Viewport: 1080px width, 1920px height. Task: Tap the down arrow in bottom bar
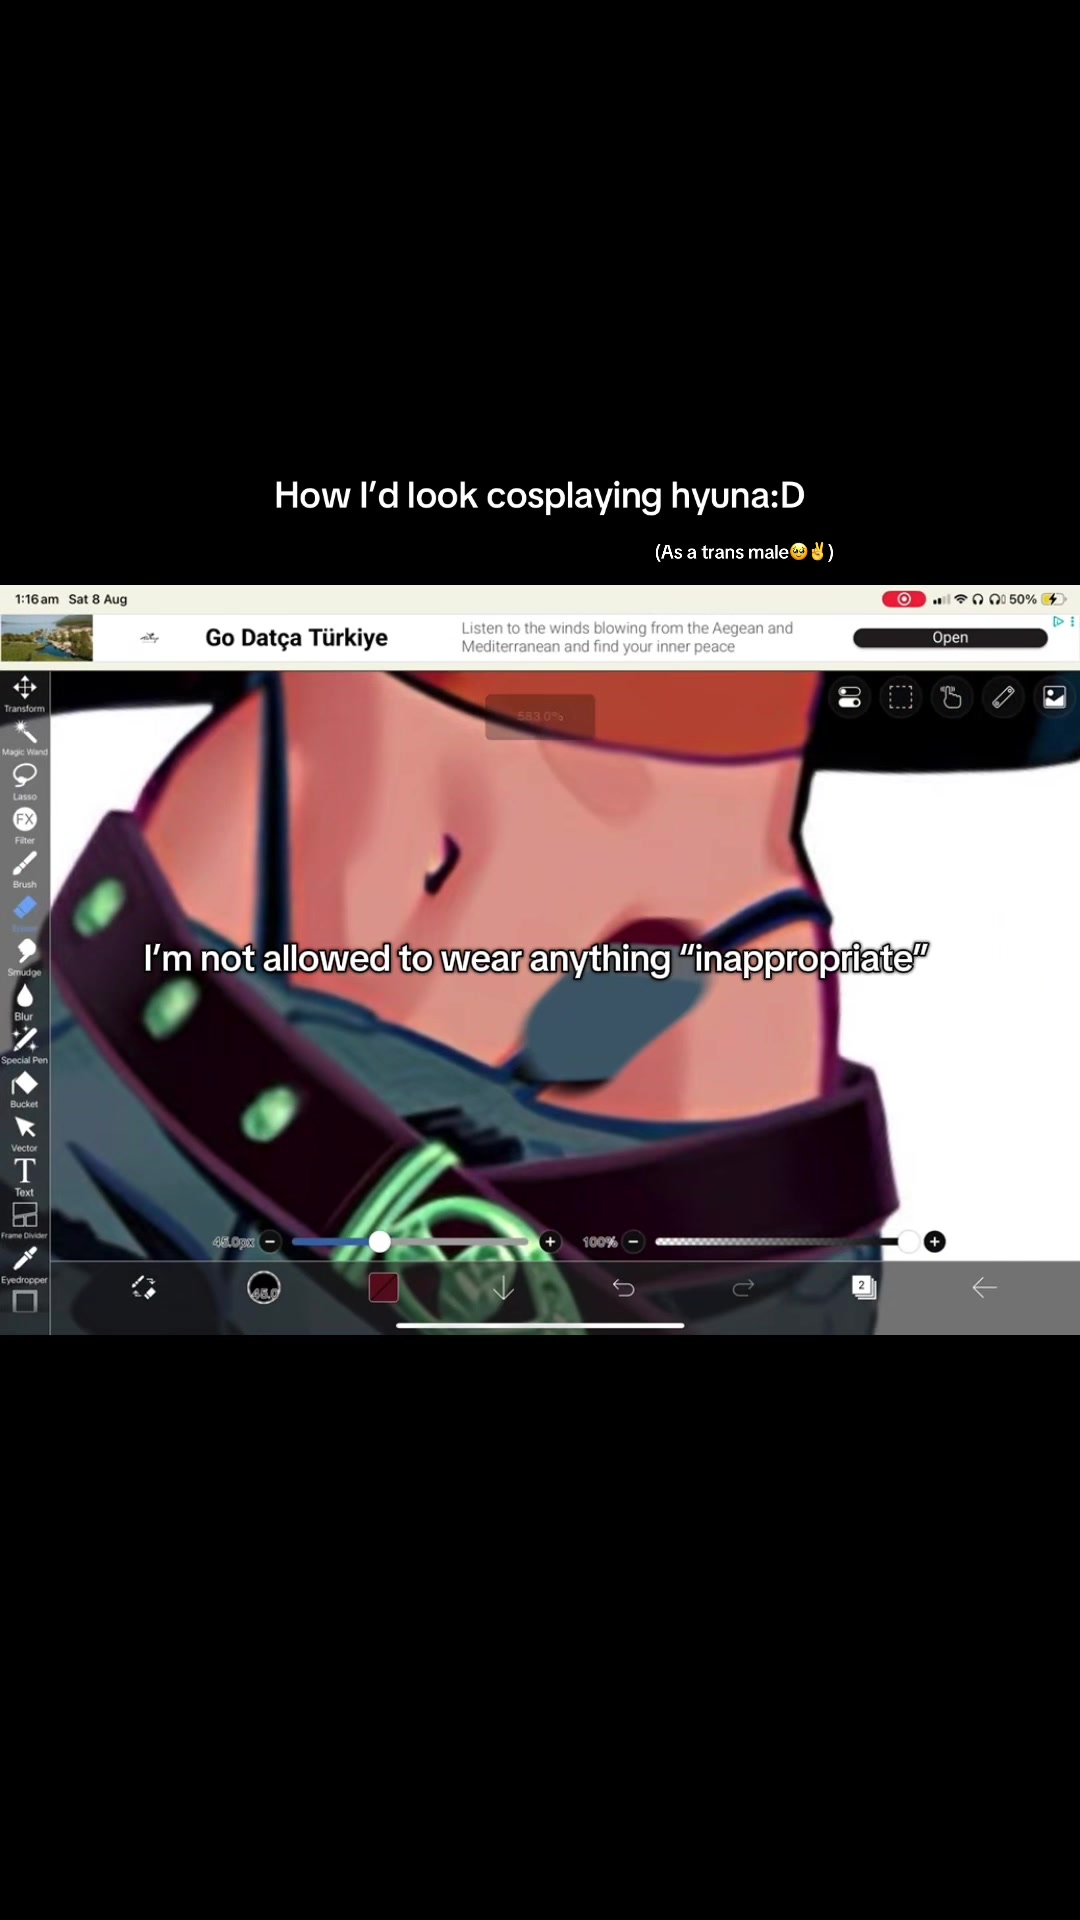tap(503, 1288)
